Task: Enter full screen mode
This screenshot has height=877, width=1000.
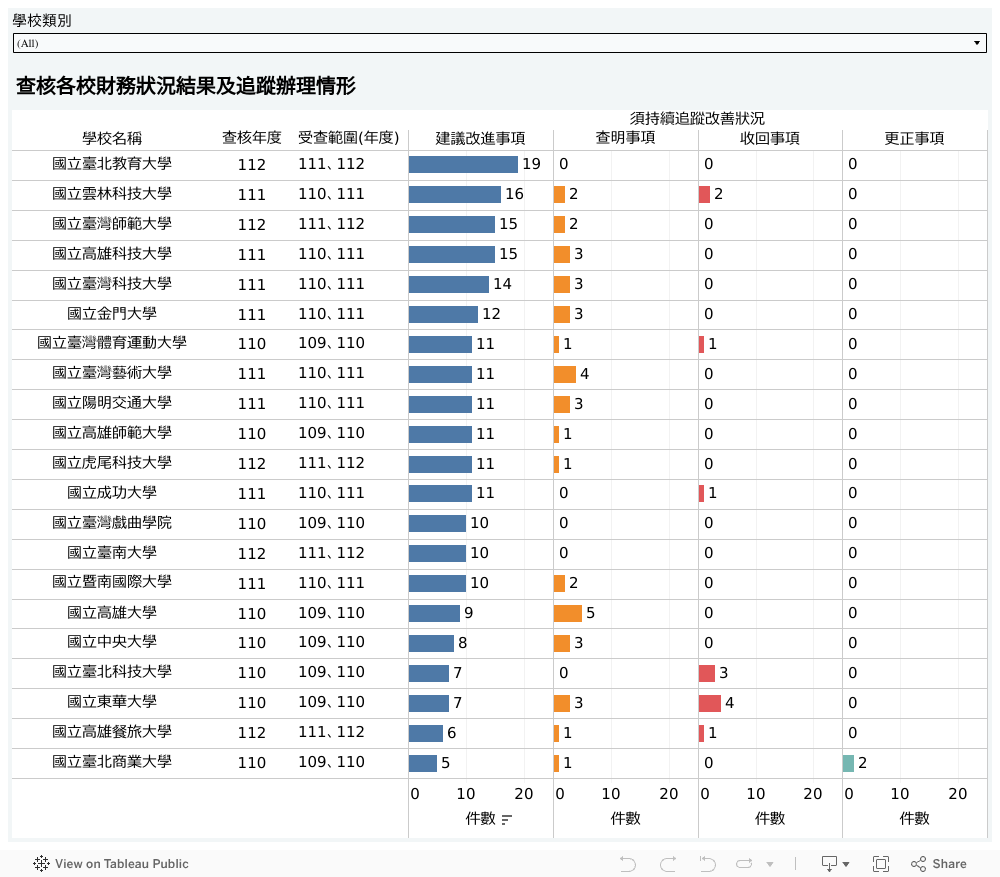Action: (881, 864)
